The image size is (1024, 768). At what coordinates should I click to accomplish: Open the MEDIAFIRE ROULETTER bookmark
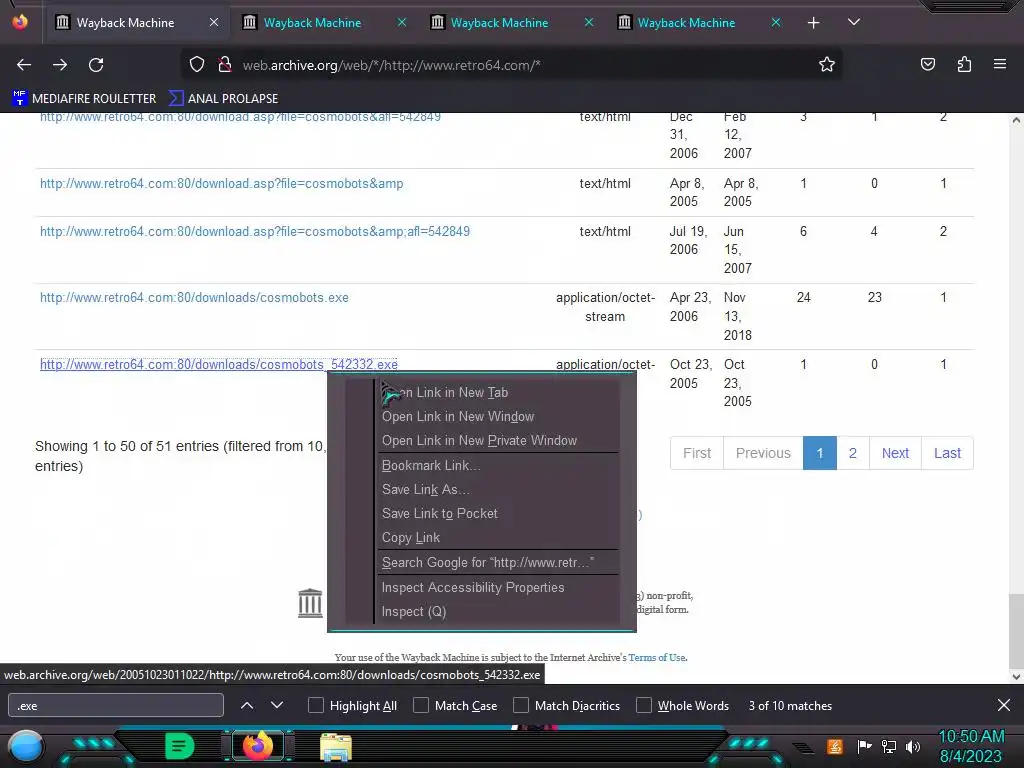click(84, 99)
